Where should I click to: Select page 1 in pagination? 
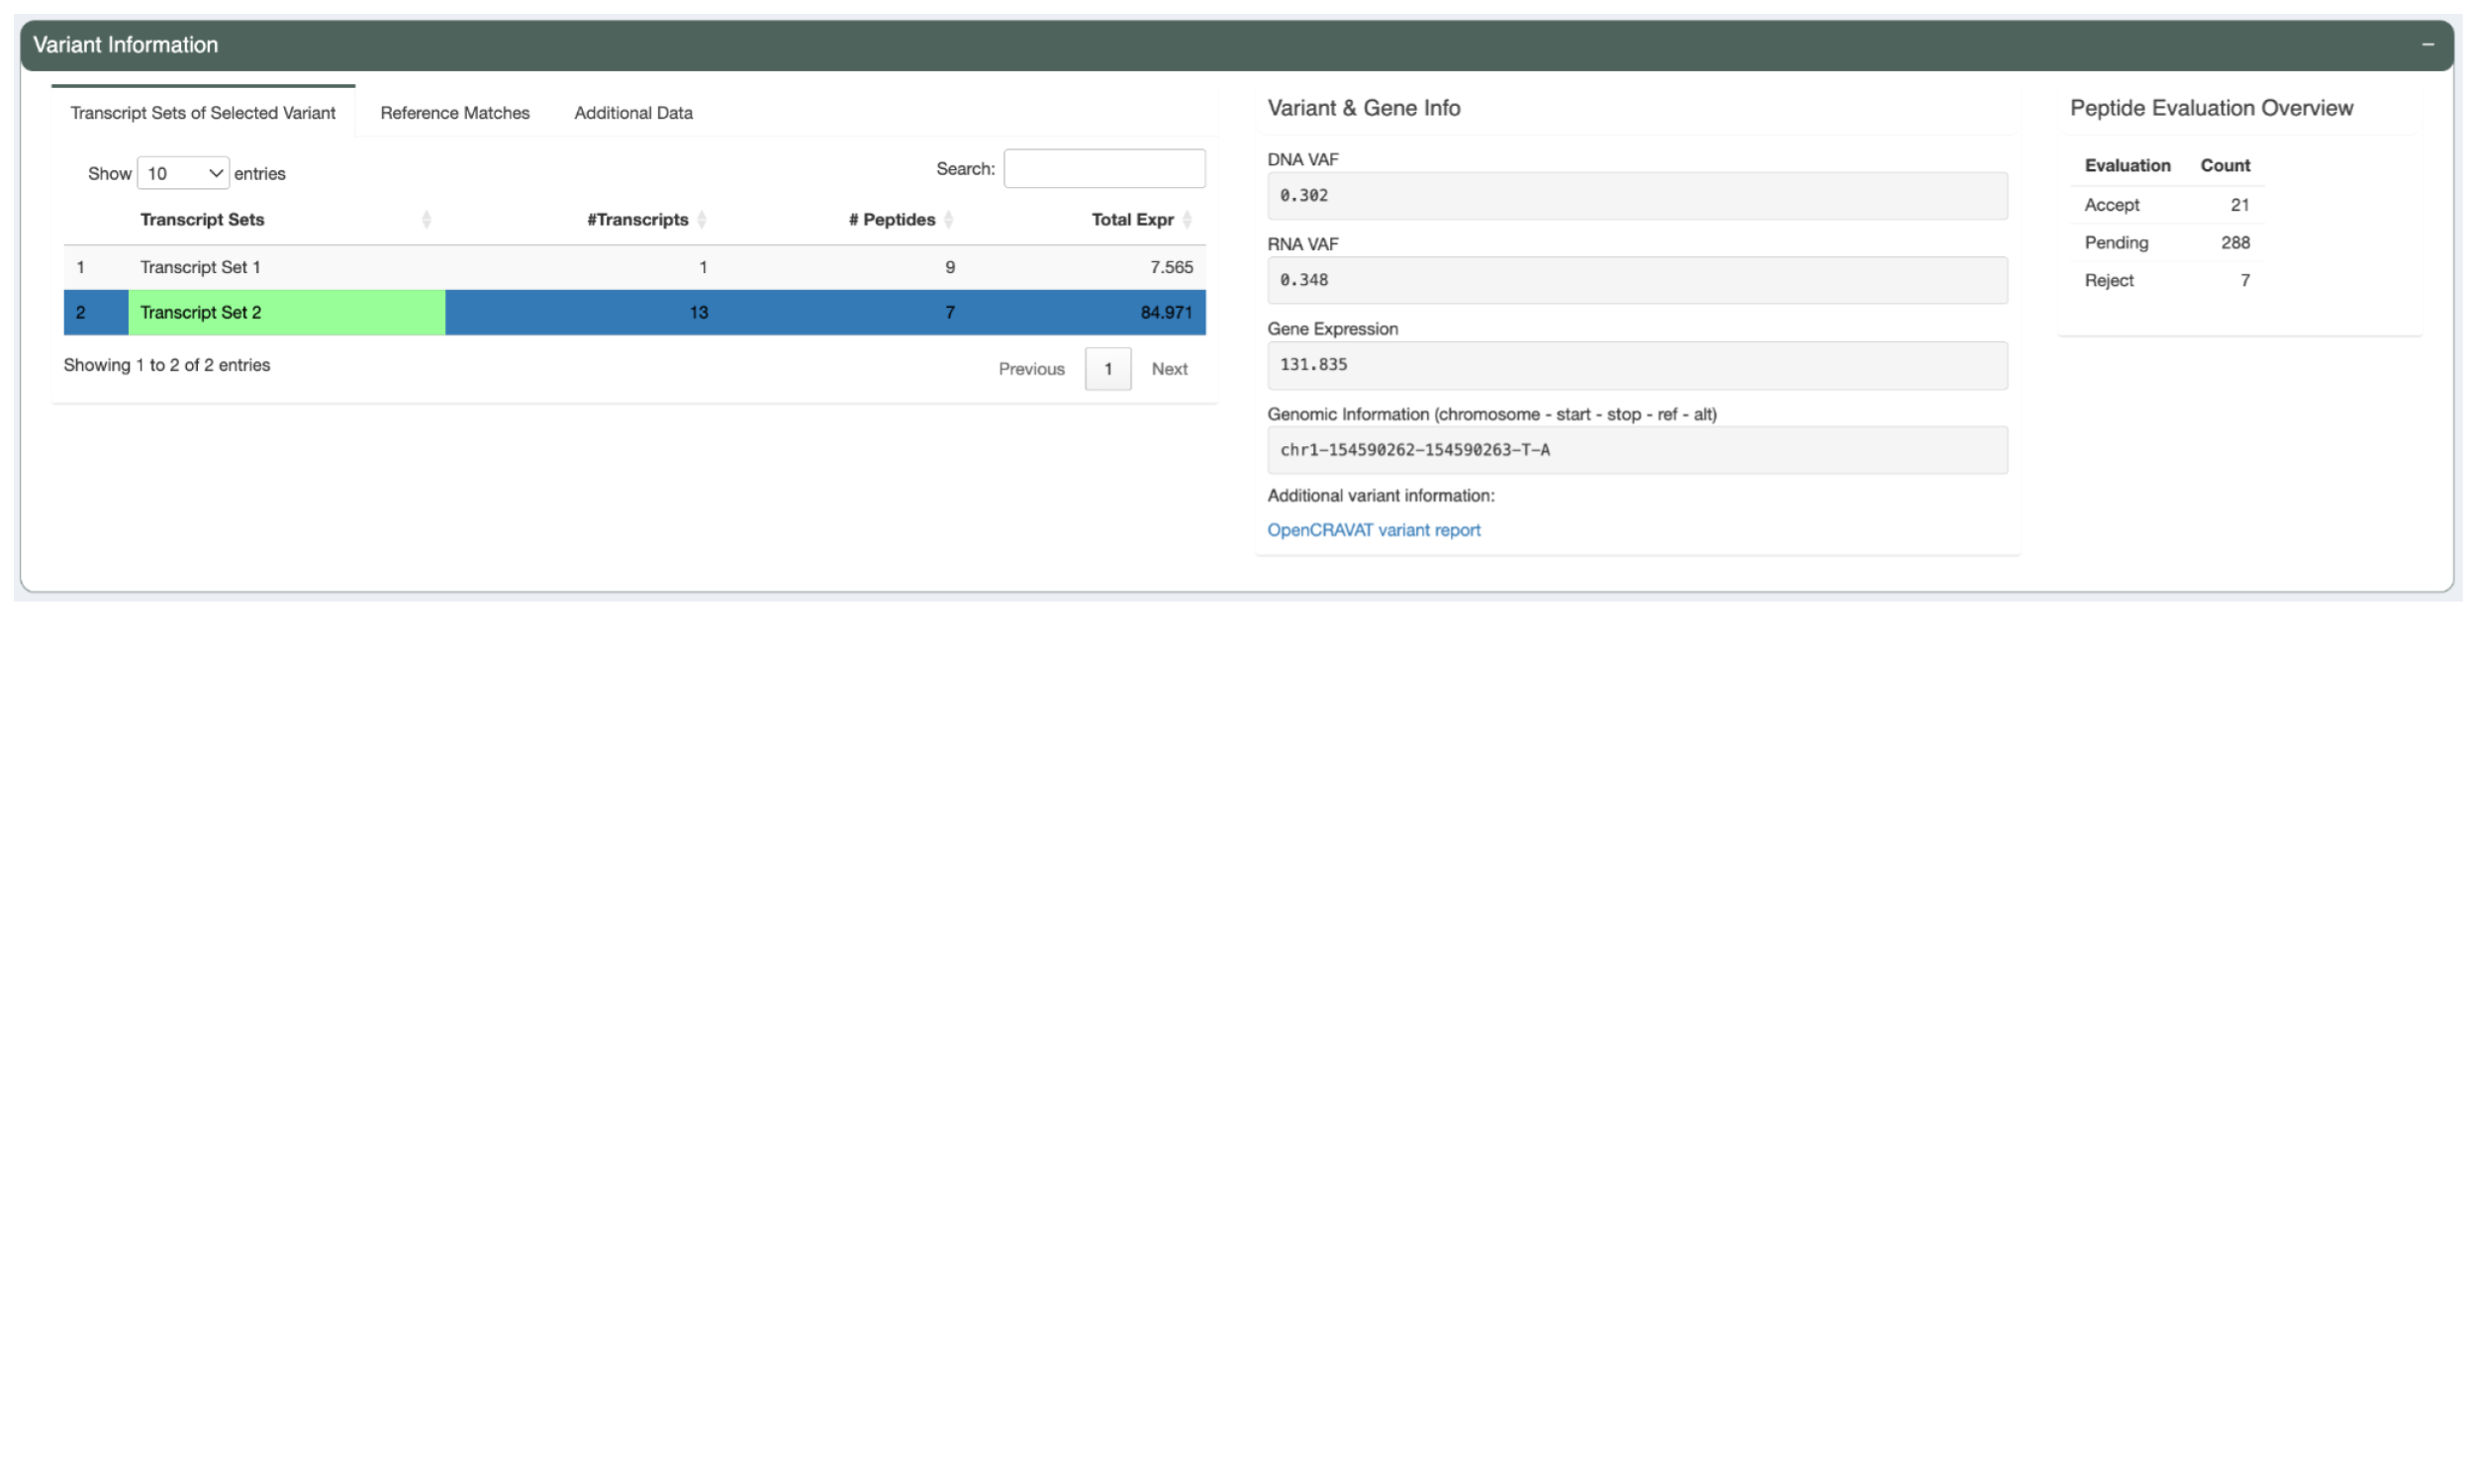pos(1107,368)
